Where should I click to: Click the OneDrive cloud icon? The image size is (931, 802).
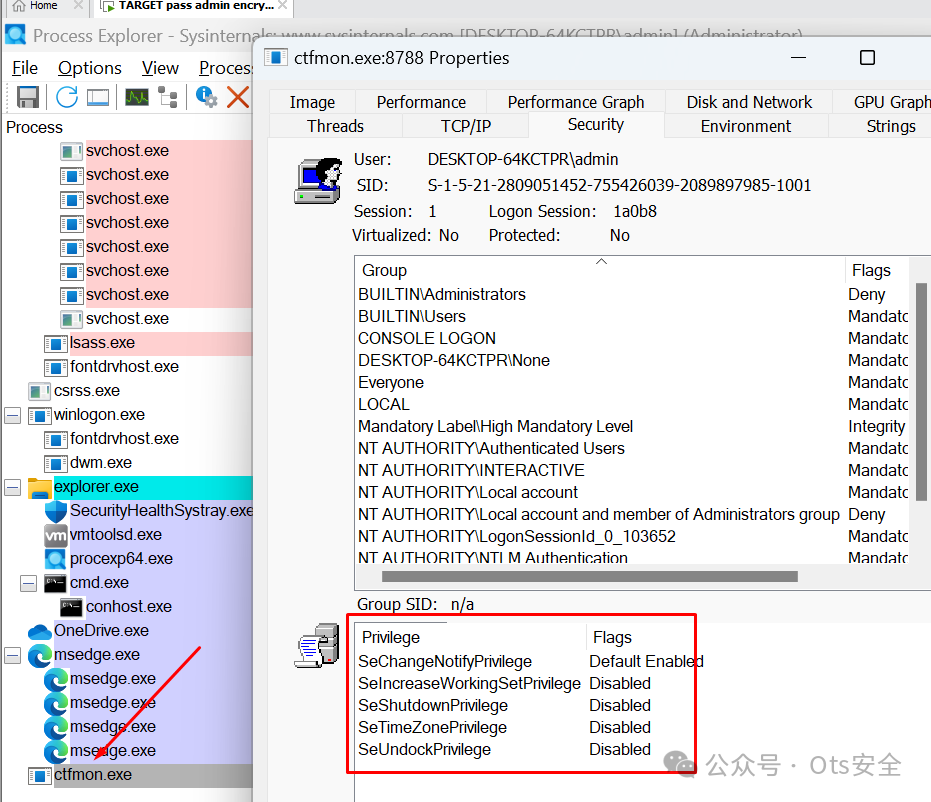[40, 631]
